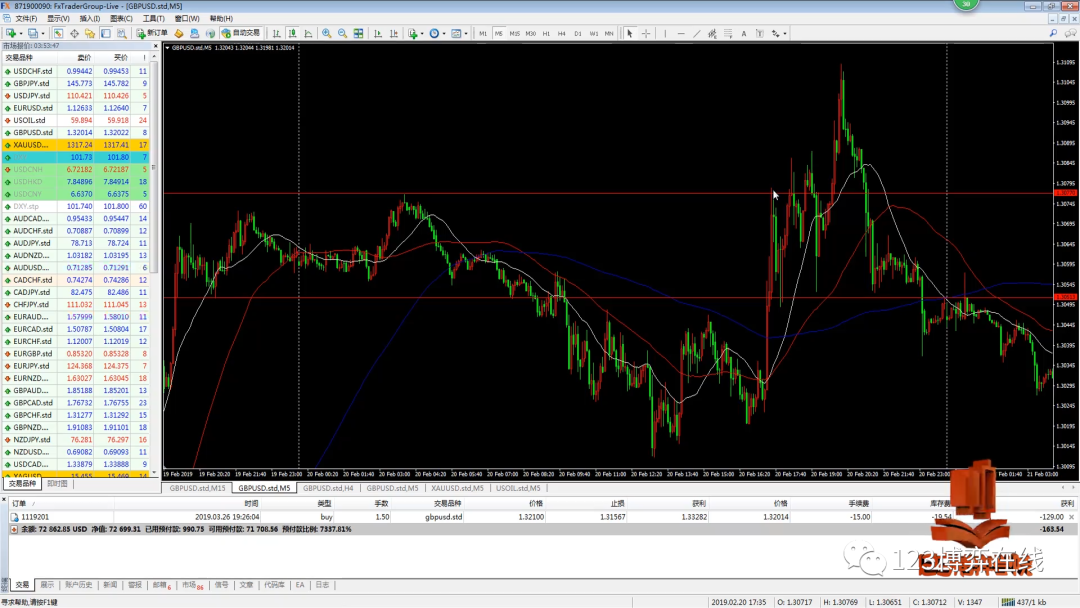Open the New Chart toolbar icon
This screenshot has width=1080, height=608.
11,33
